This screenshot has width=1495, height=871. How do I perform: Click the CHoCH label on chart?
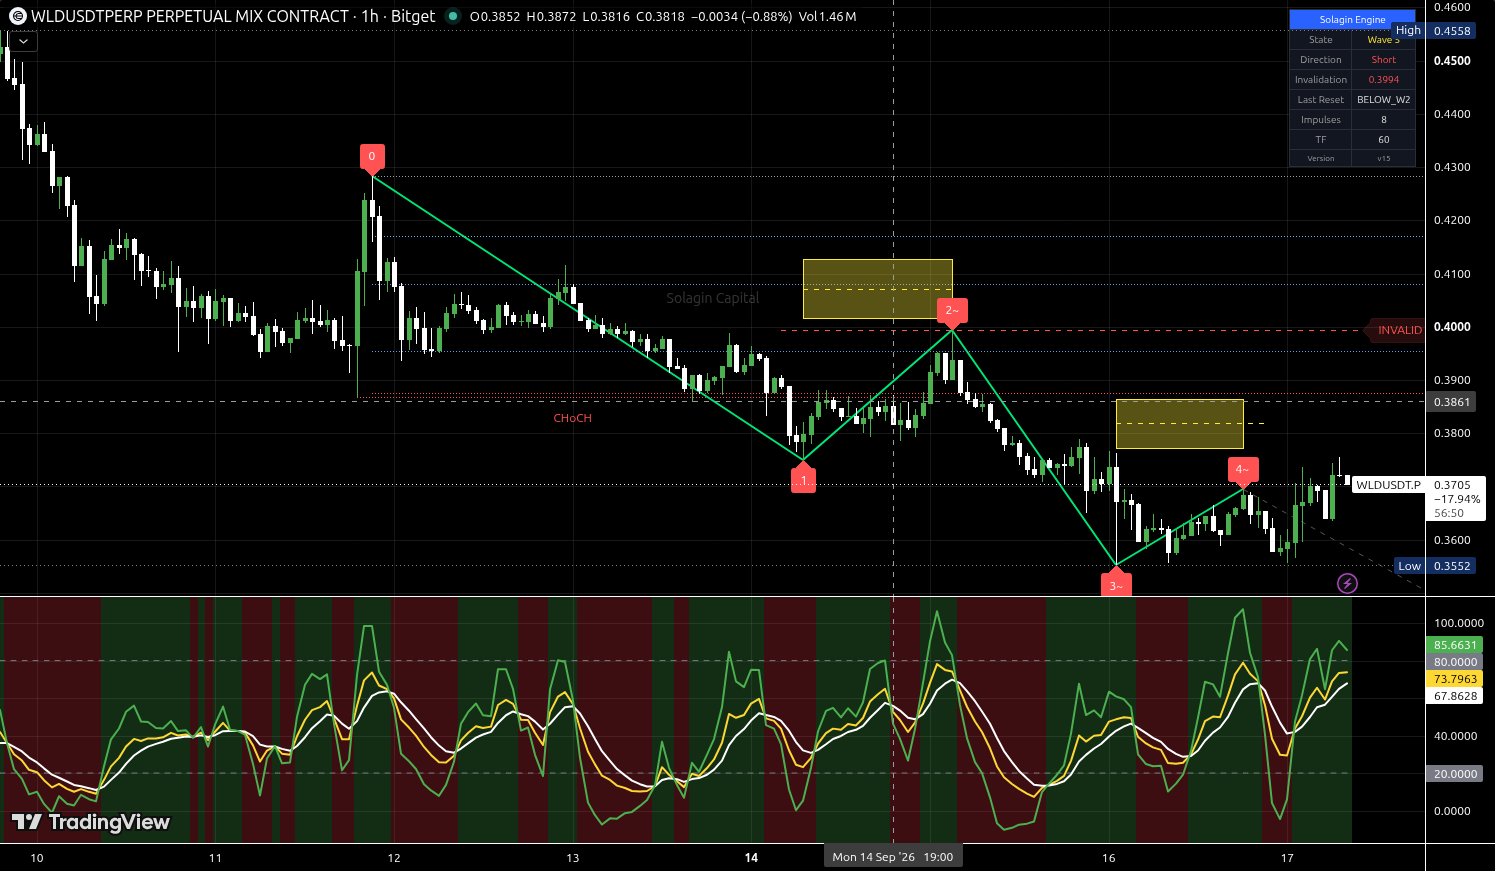pos(573,418)
